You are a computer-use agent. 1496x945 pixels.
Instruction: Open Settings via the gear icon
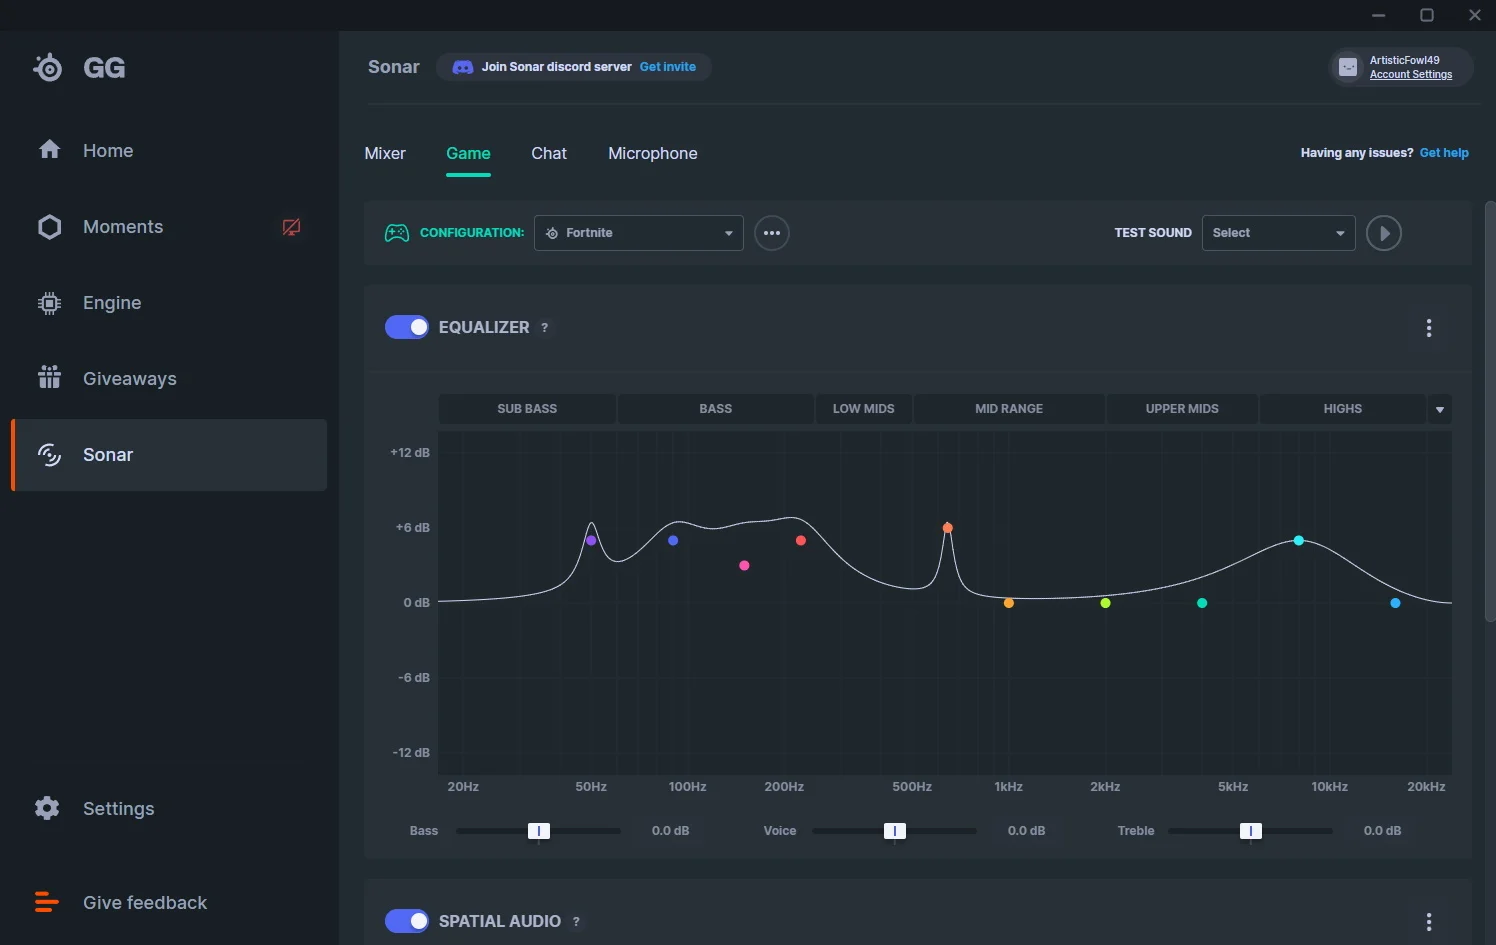[47, 808]
